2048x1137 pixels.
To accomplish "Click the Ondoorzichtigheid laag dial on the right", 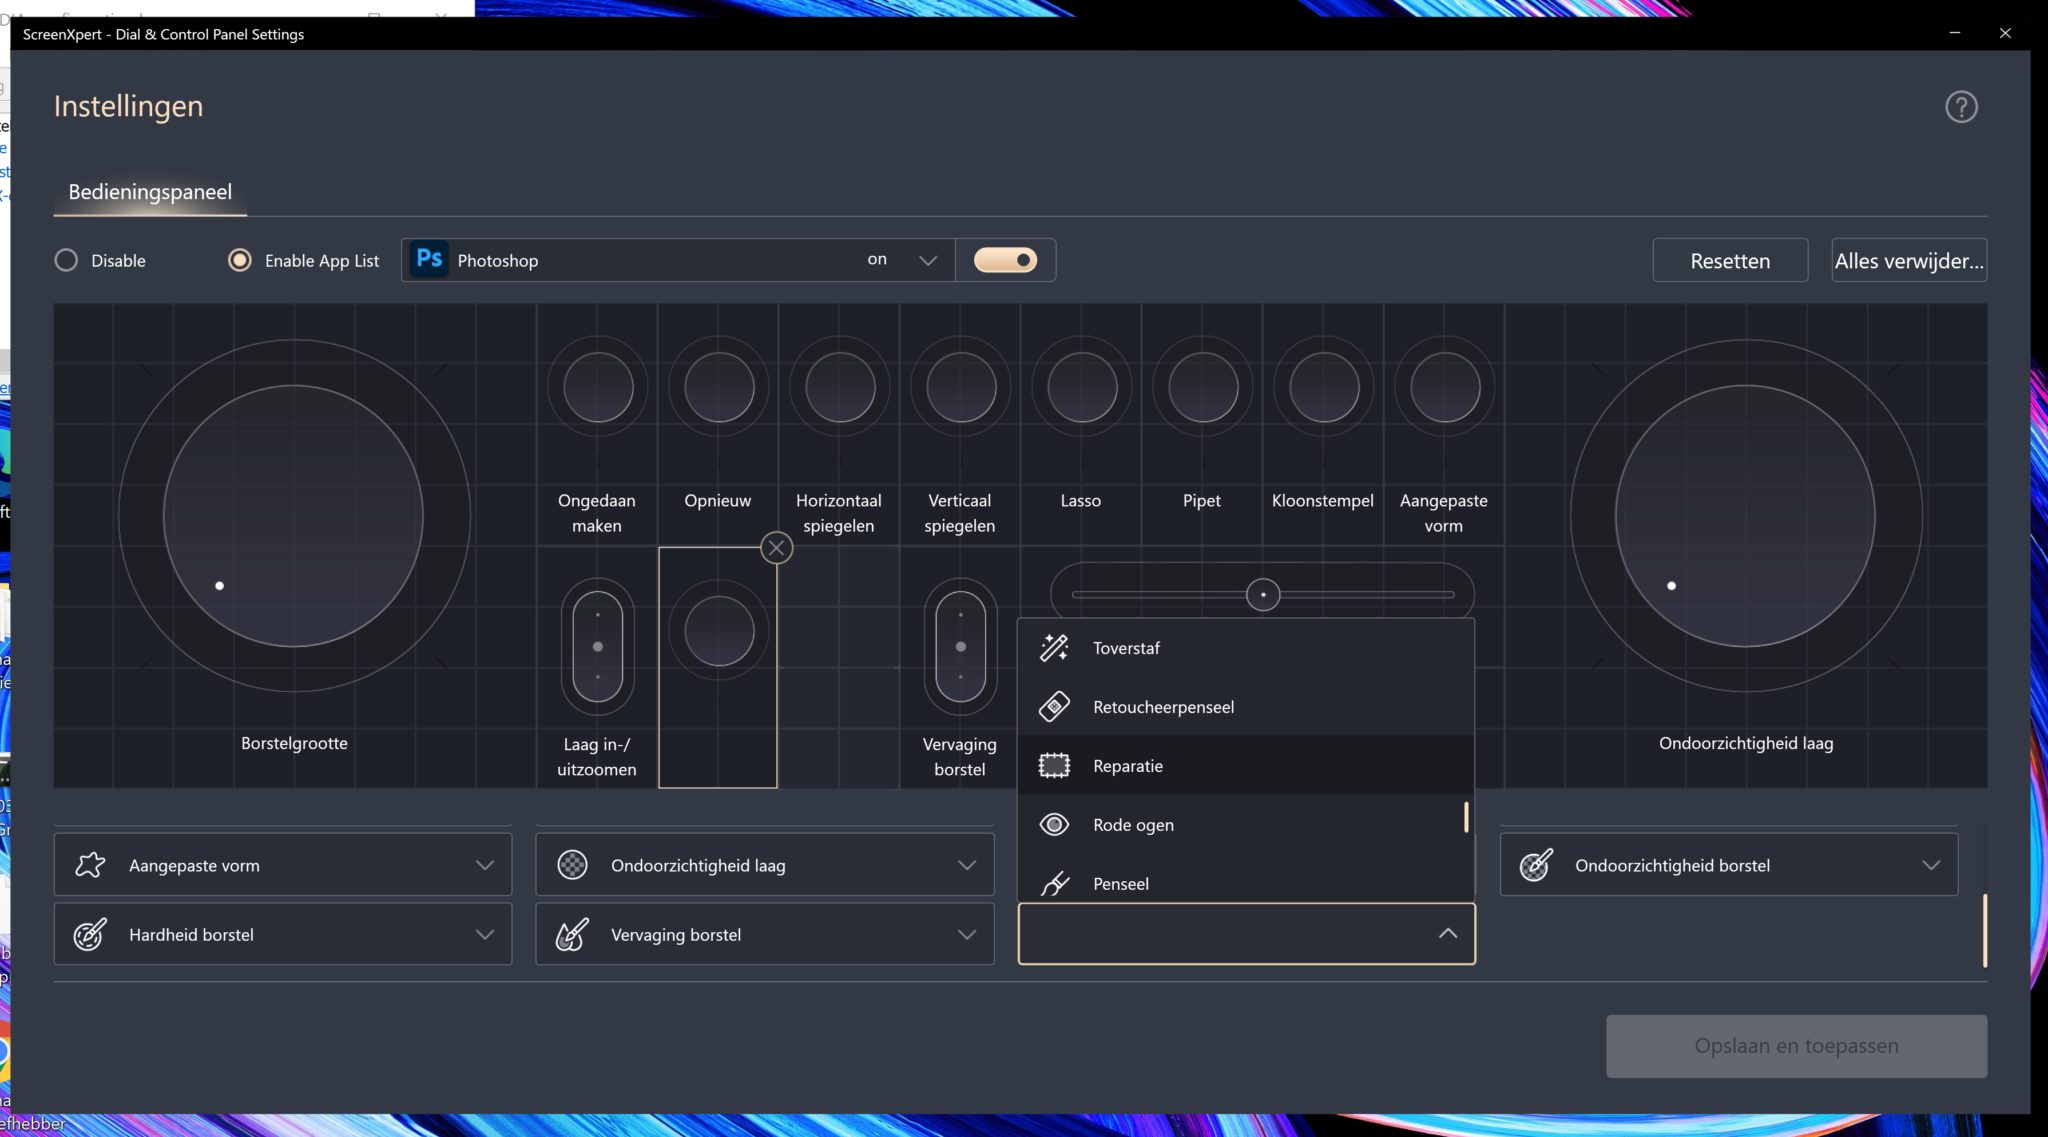I will tap(1745, 516).
